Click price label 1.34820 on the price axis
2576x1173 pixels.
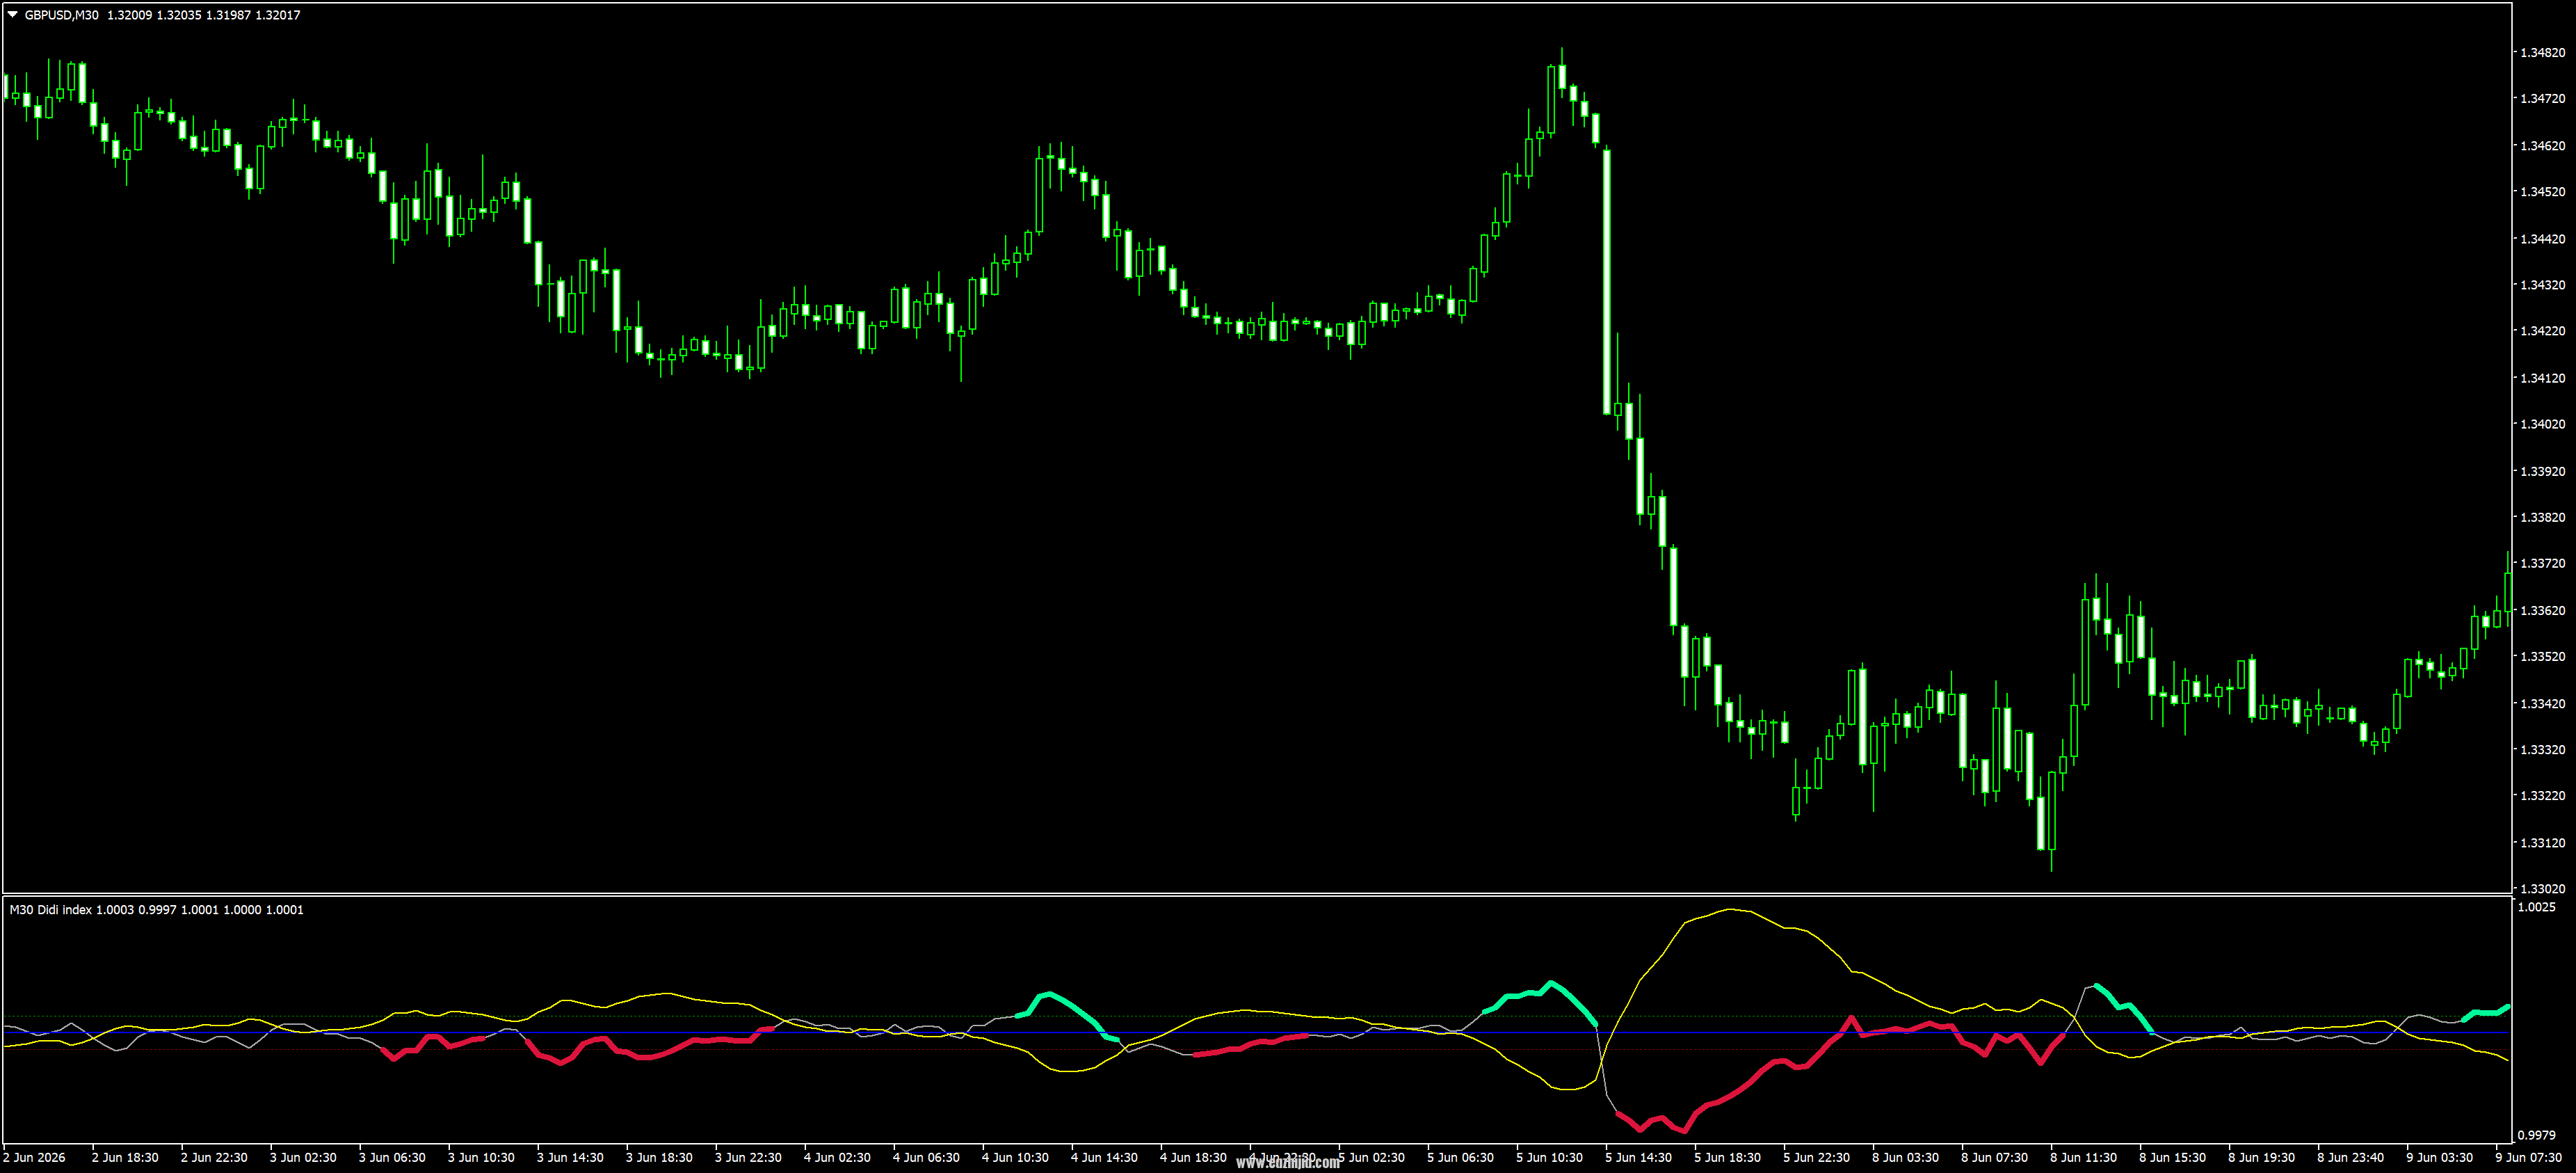[x=2543, y=52]
